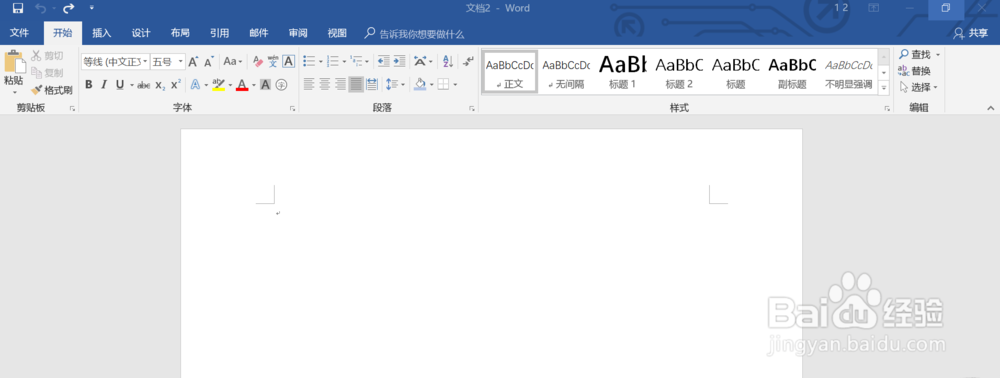This screenshot has height=378, width=1000.
Task: Toggle show paragraph marks button
Action: (469, 62)
